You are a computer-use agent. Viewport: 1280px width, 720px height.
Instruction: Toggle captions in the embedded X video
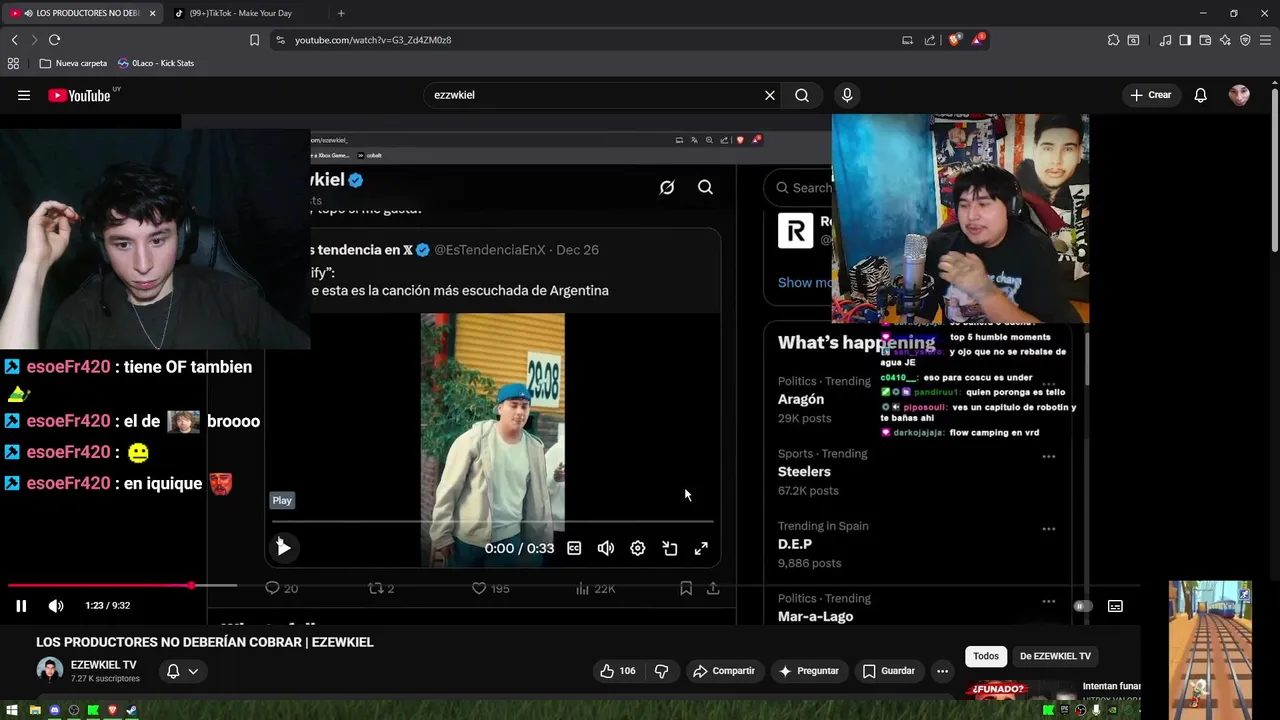coord(574,548)
